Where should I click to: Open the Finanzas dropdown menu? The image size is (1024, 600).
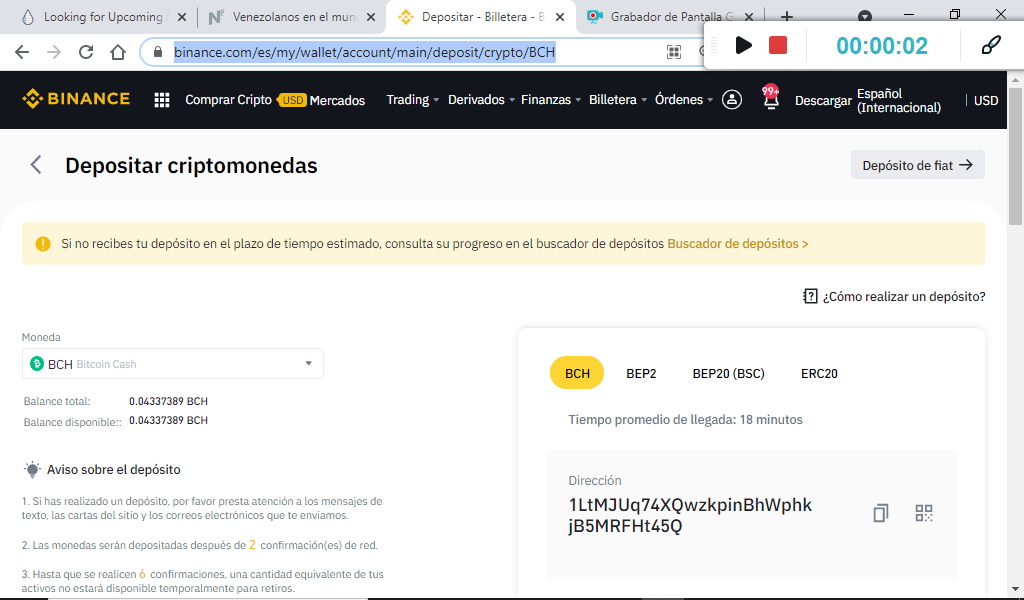tap(551, 100)
